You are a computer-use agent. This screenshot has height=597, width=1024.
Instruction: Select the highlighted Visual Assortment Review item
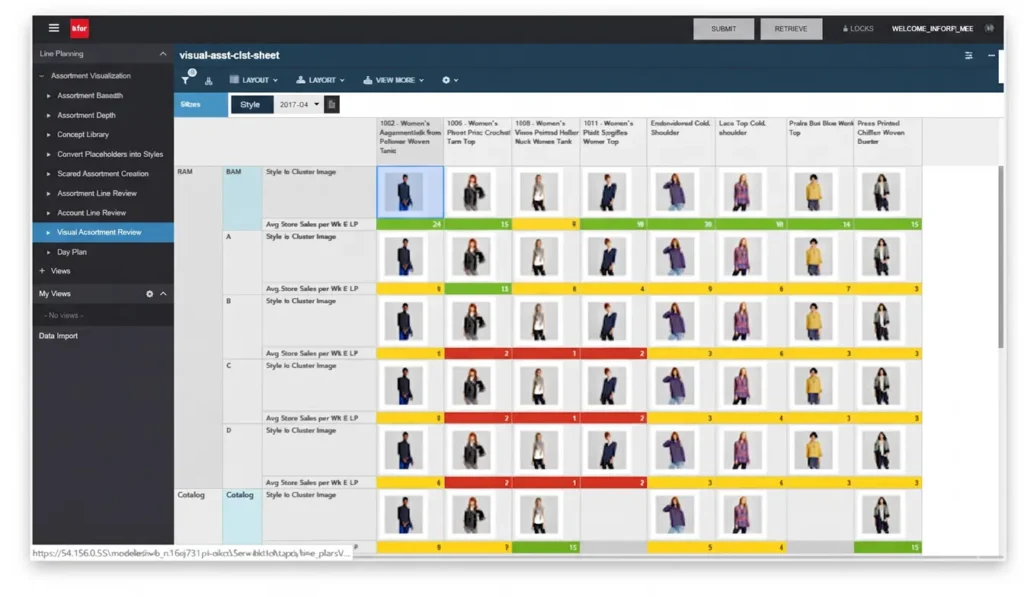coord(103,233)
